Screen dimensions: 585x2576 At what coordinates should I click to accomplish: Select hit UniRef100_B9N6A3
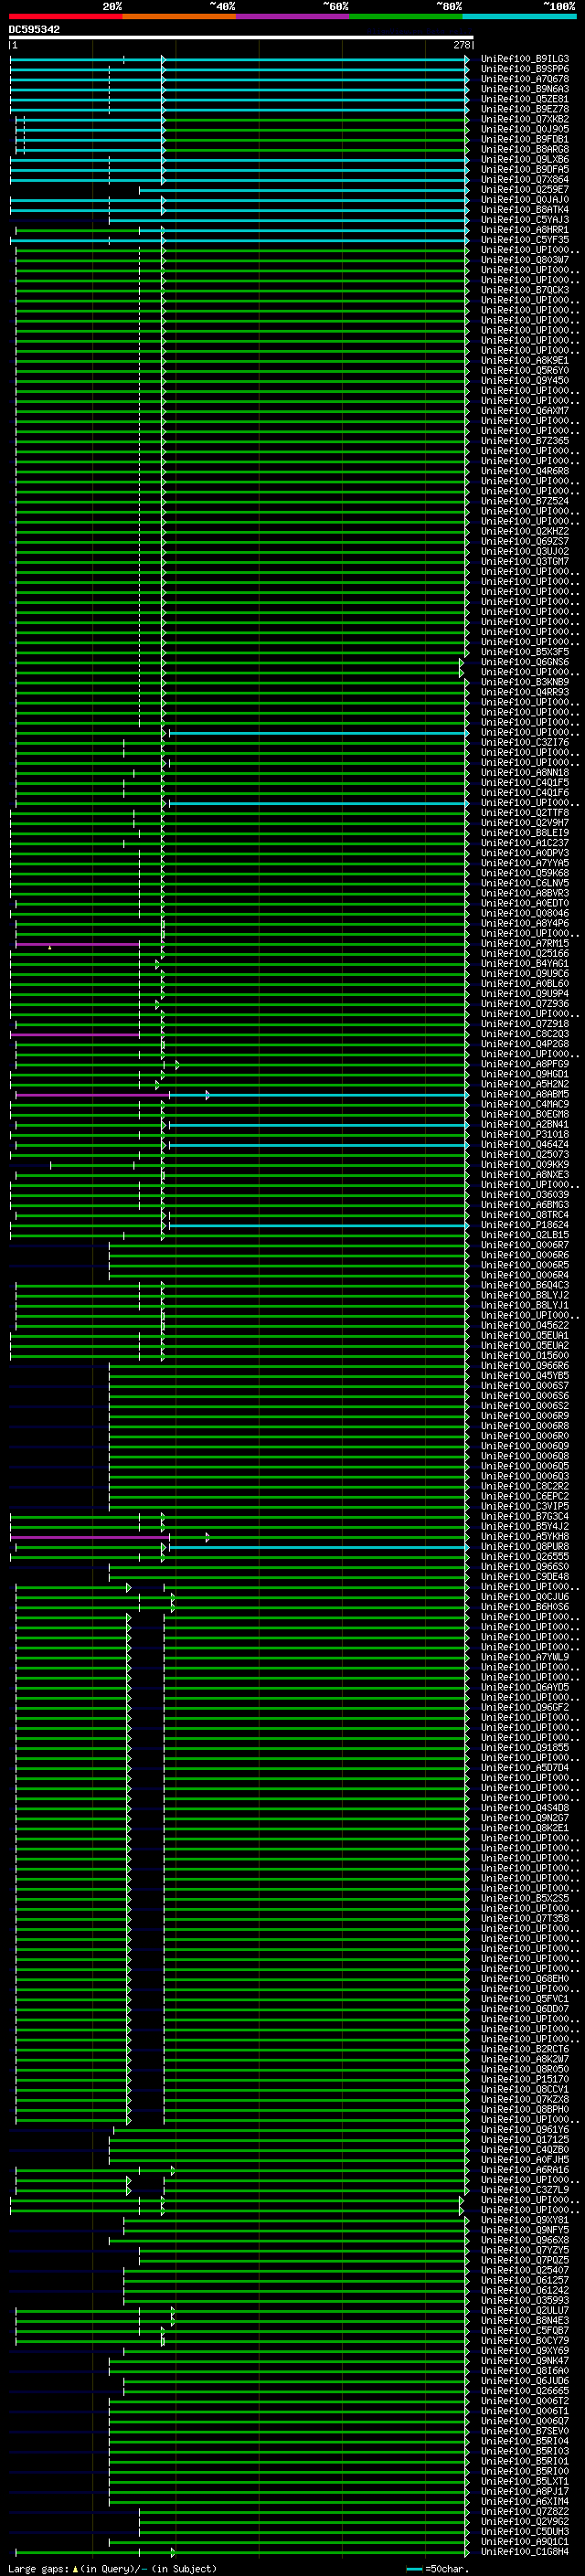point(525,89)
